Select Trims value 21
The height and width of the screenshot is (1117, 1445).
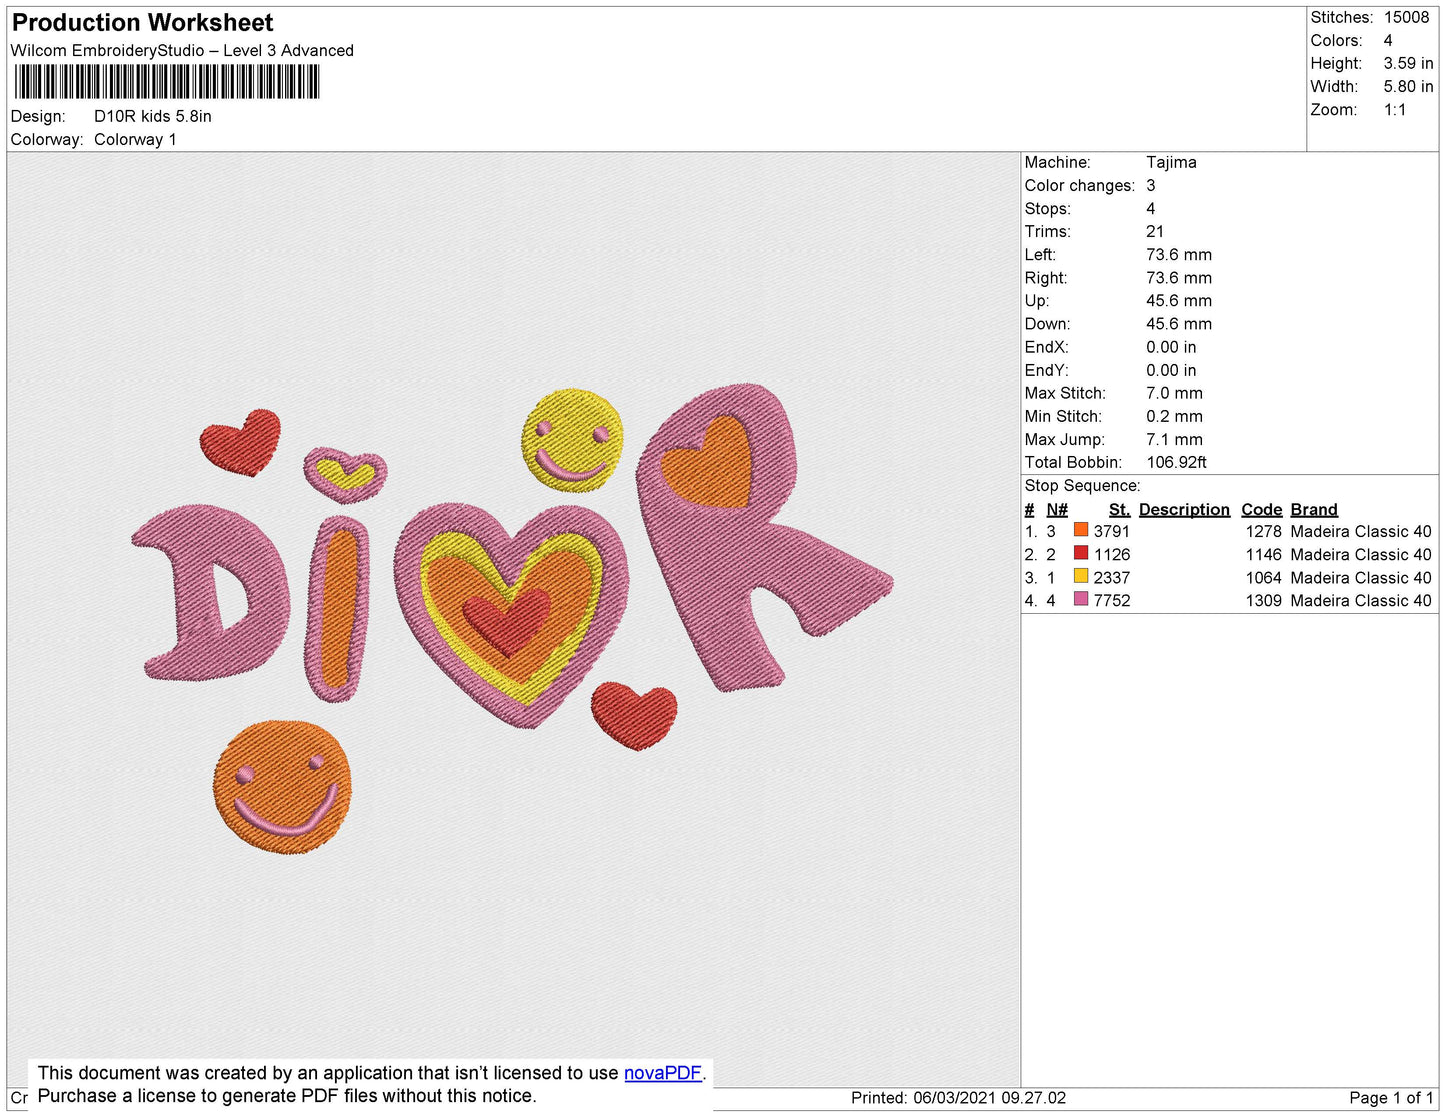[1155, 232]
